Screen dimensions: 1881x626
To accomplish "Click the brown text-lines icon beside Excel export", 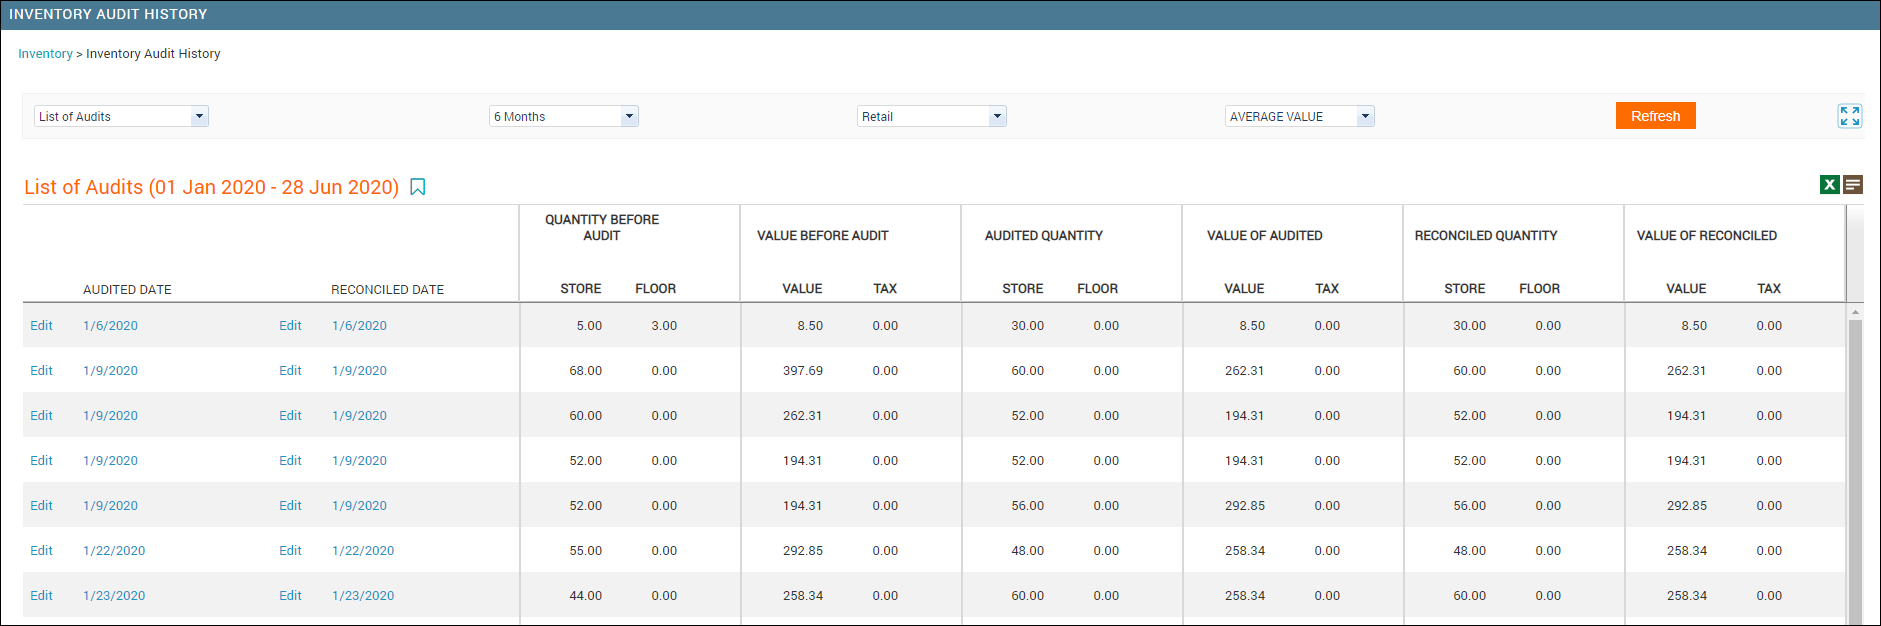I will pyautogui.click(x=1853, y=184).
